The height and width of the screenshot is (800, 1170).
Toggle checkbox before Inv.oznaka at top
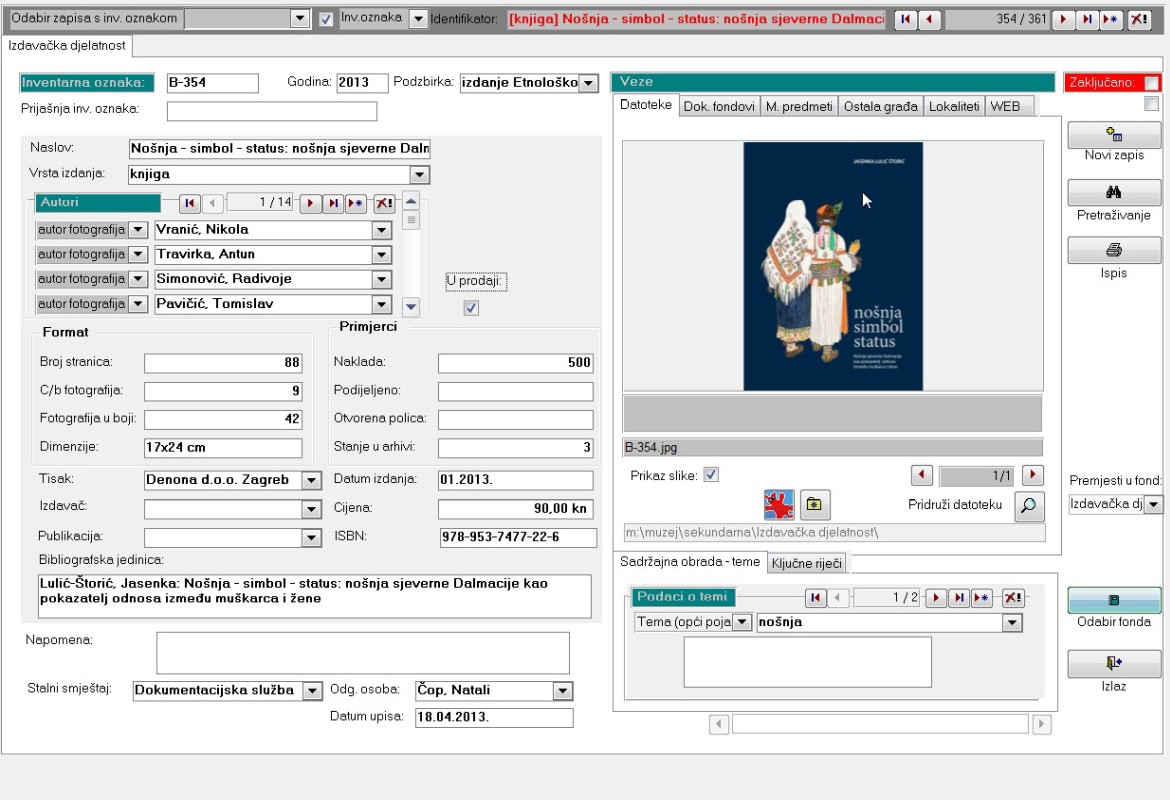pos(325,19)
